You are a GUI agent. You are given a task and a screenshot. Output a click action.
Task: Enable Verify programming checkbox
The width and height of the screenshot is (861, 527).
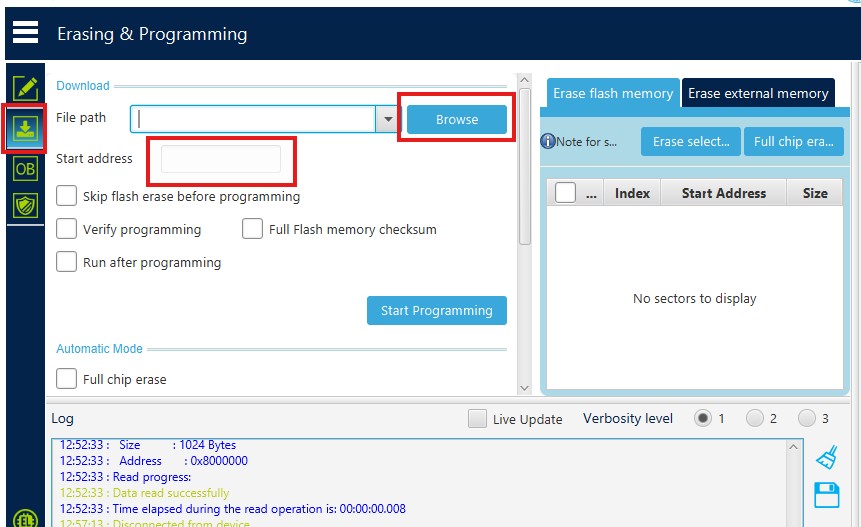tap(66, 229)
